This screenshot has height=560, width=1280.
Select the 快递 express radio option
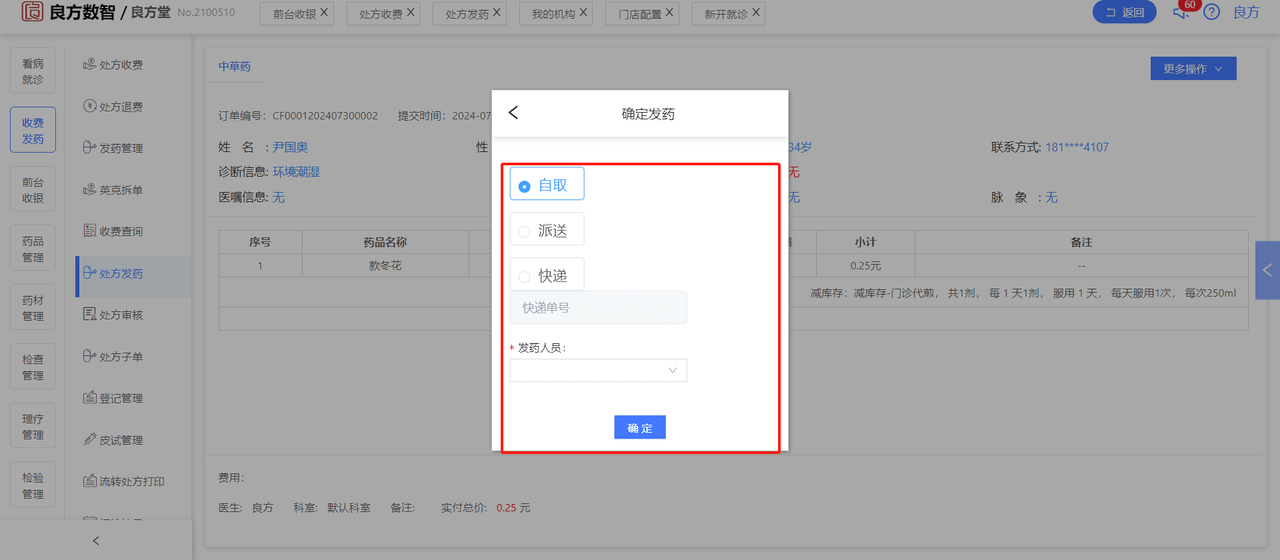546,275
